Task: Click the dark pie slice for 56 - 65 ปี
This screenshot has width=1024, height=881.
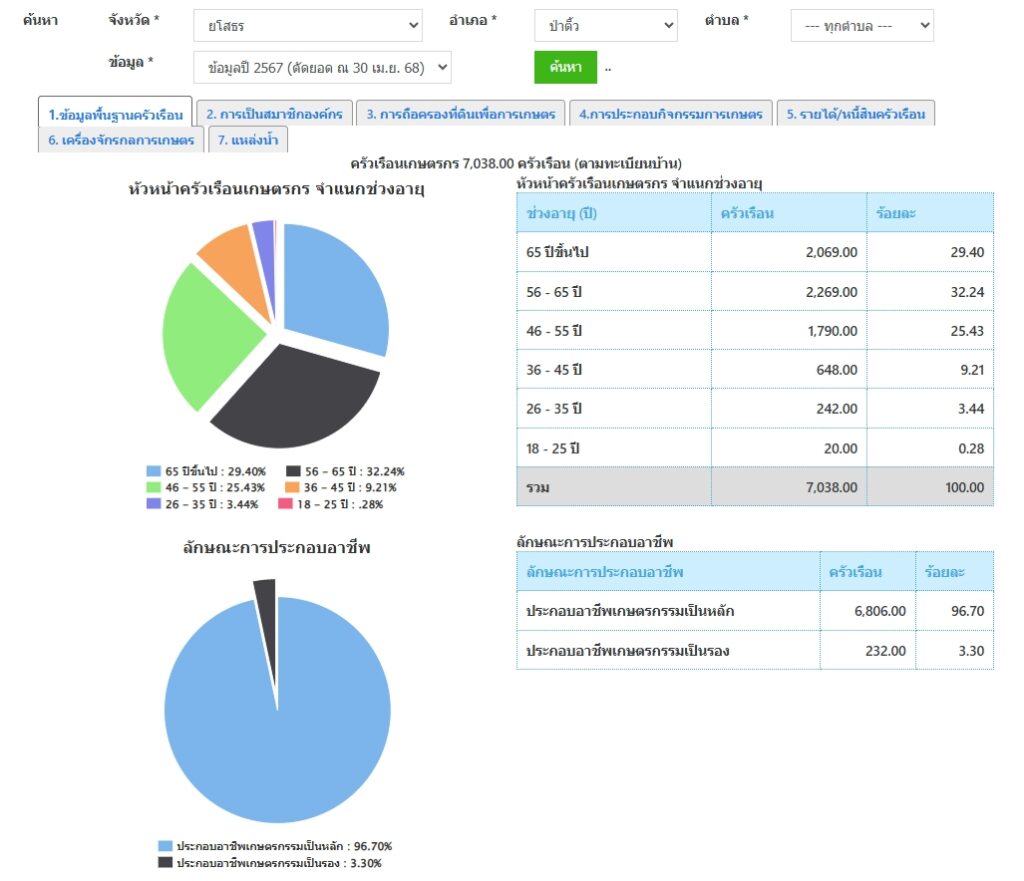Action: 295,400
